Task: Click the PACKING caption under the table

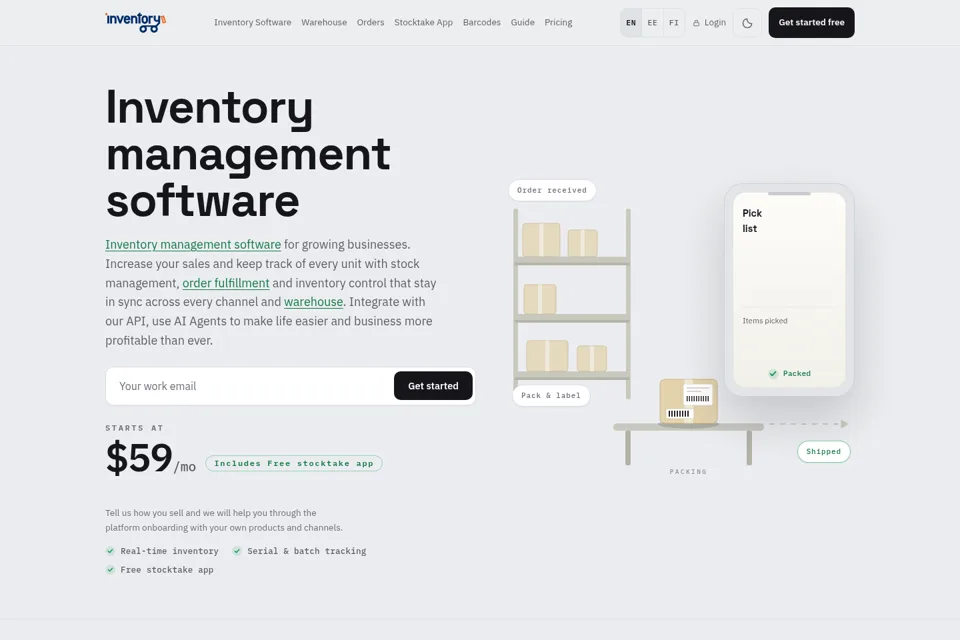Action: [688, 472]
